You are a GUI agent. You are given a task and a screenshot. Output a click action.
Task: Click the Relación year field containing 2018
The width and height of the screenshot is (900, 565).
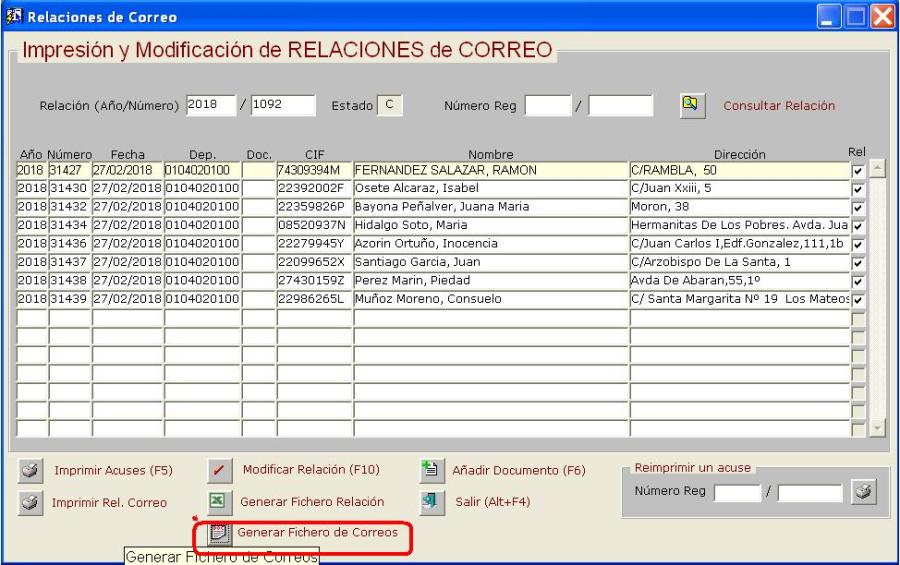pyautogui.click(x=209, y=104)
